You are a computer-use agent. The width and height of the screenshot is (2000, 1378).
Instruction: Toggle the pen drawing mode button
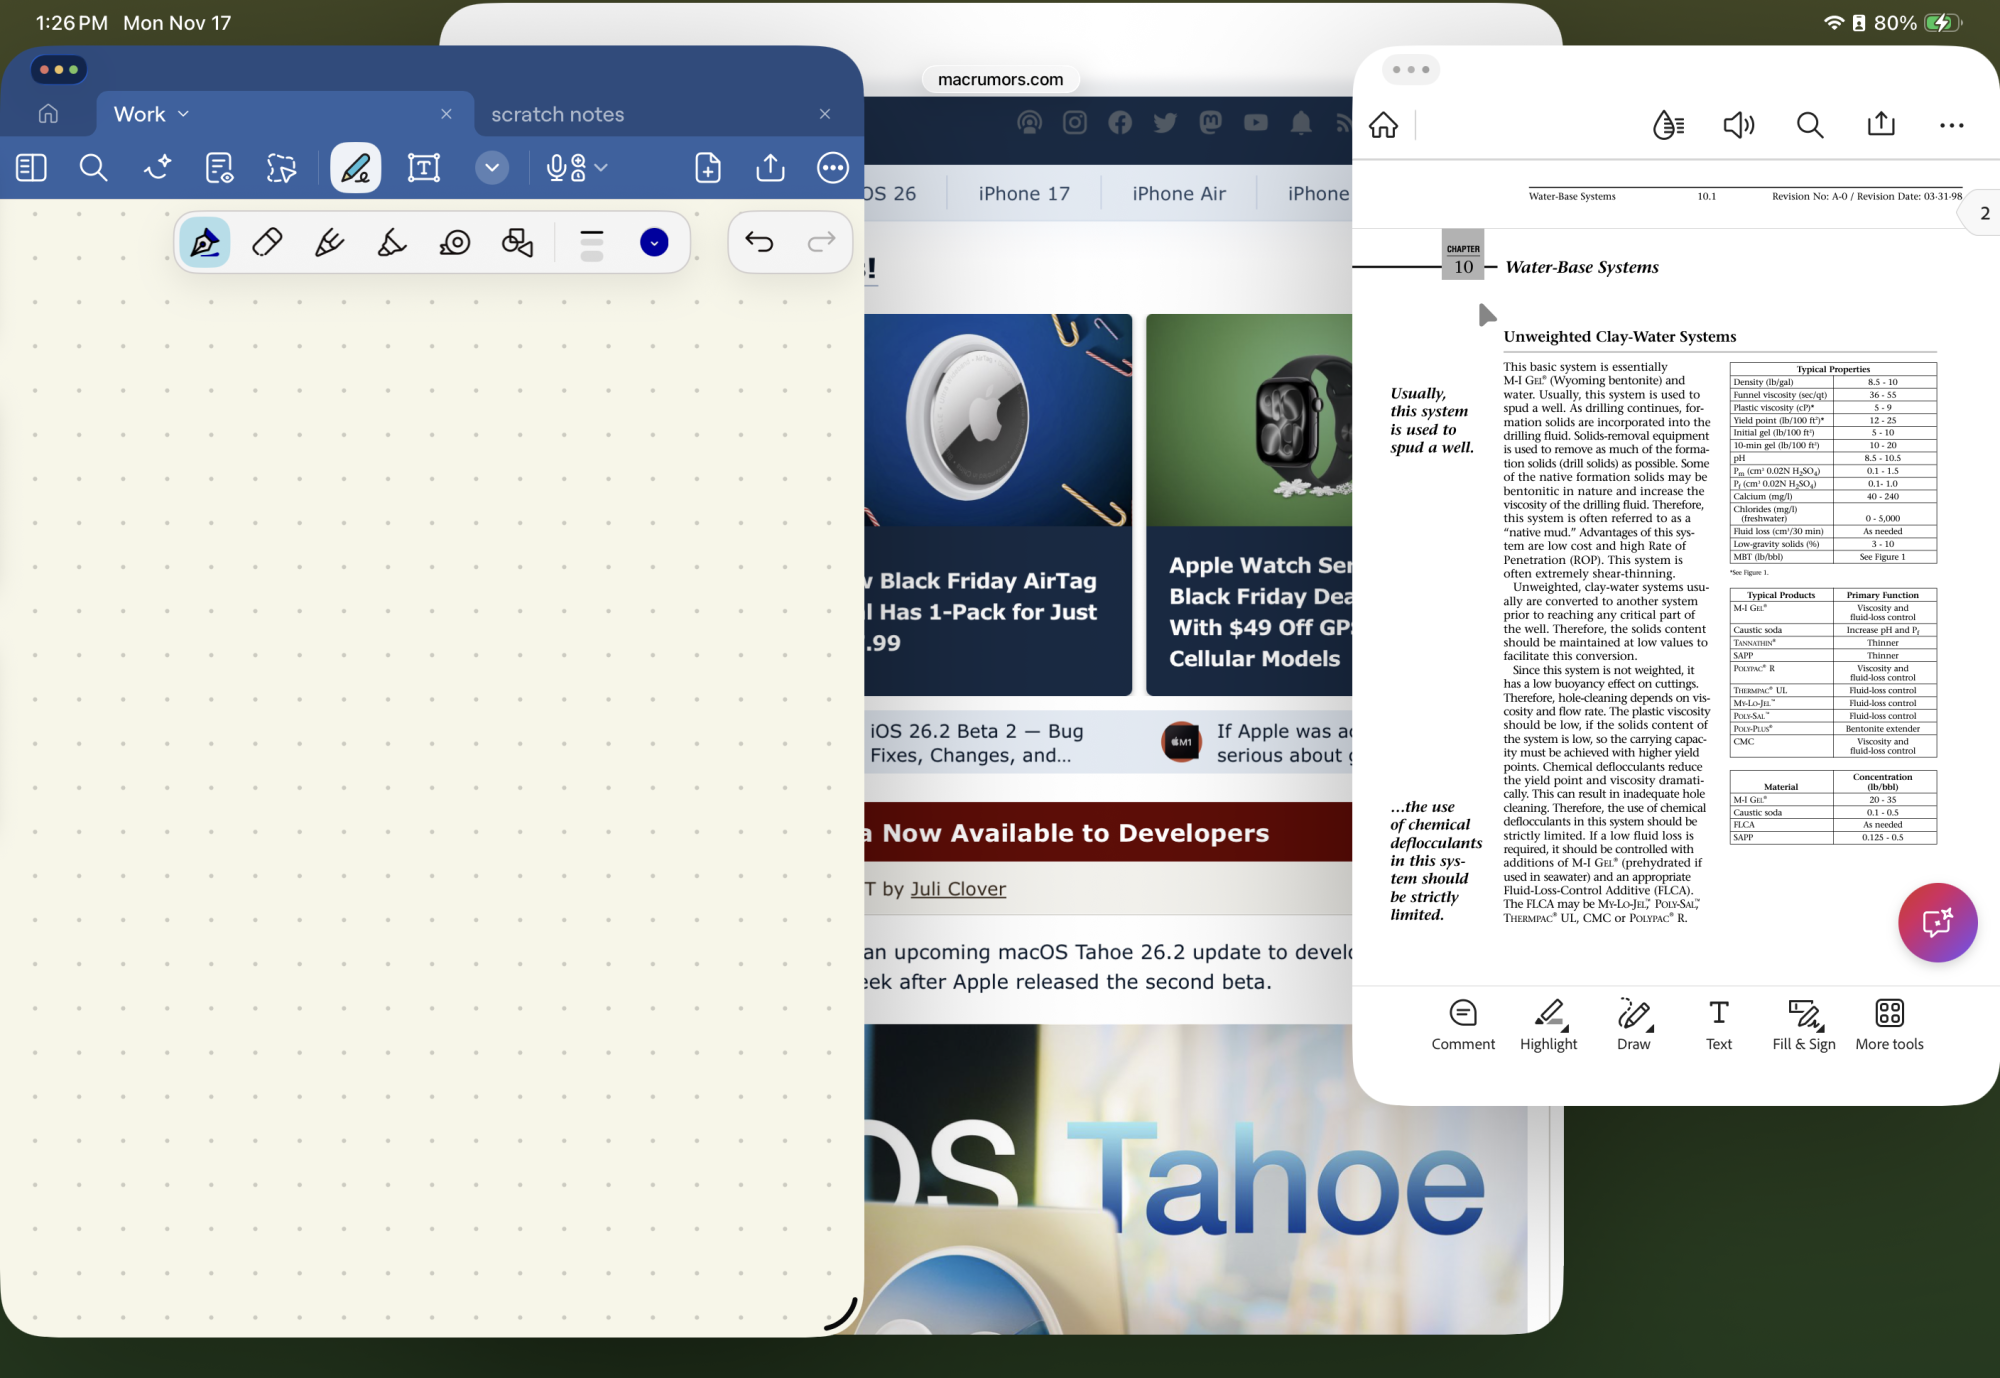tap(355, 167)
